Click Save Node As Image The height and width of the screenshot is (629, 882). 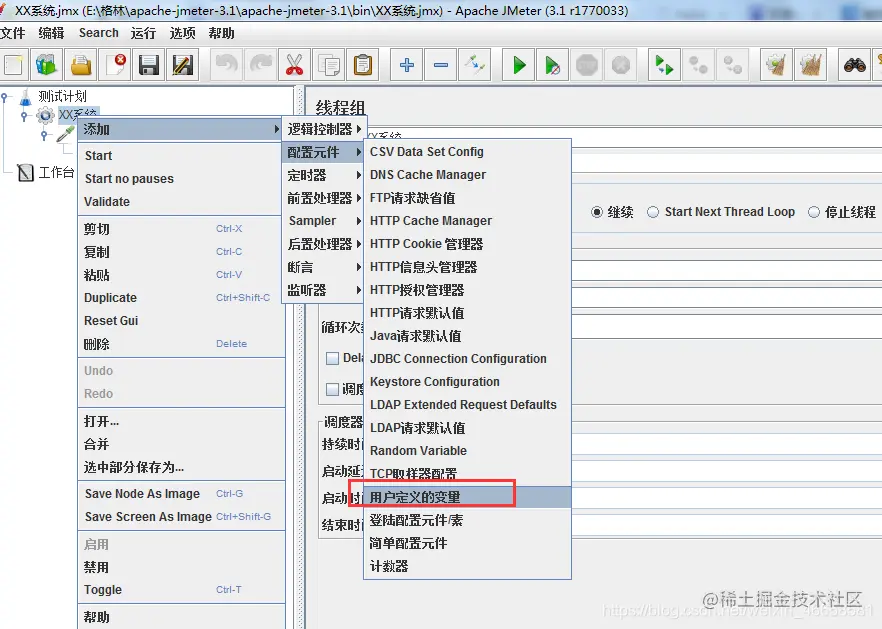pyautogui.click(x=179, y=494)
